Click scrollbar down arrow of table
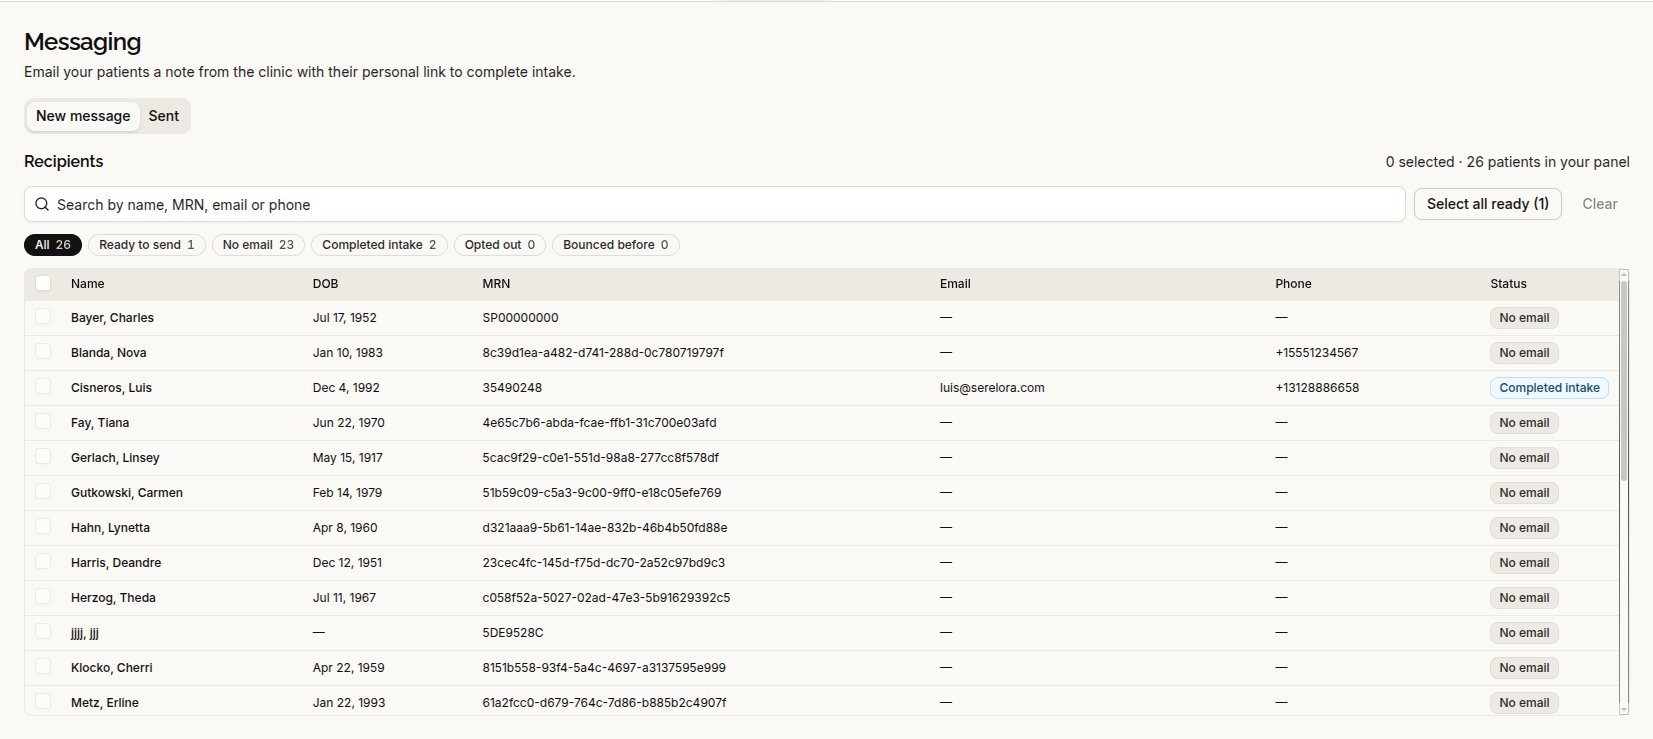The width and height of the screenshot is (1653, 739). click(1624, 710)
